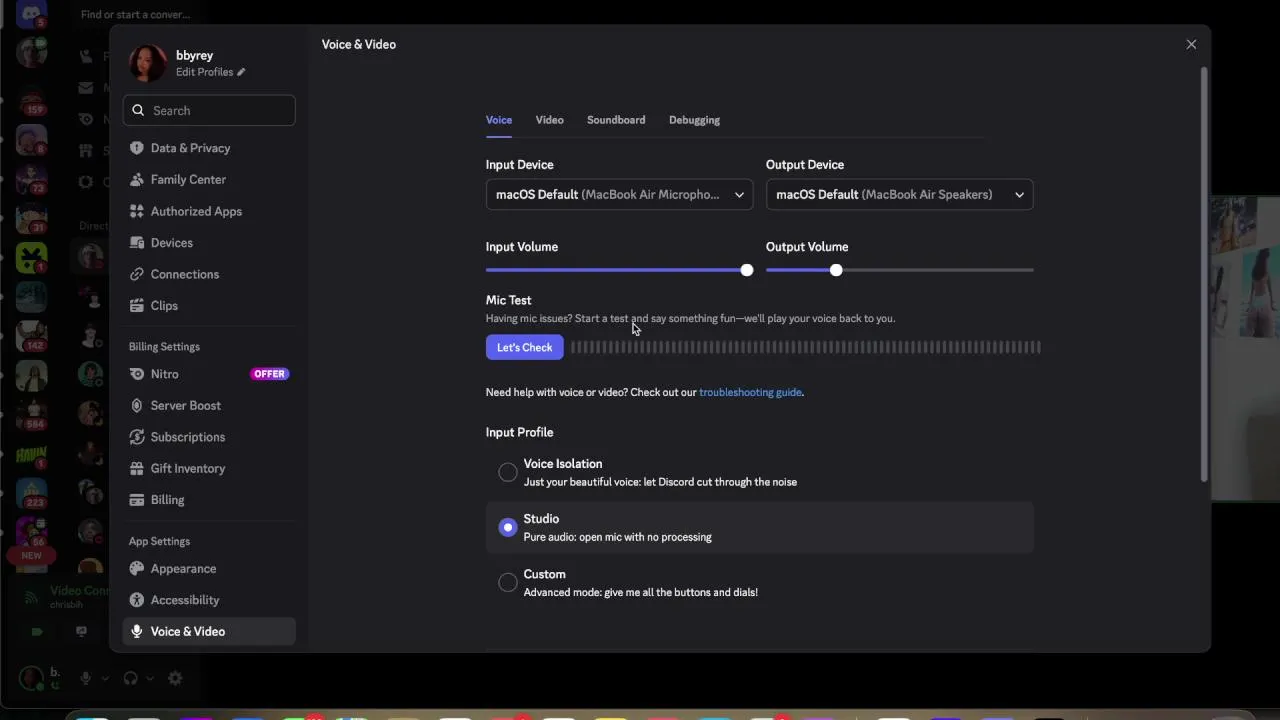Image resolution: width=1280 pixels, height=720 pixels.
Task: Click 'Find or start a conversation' field
Action: coord(135,14)
